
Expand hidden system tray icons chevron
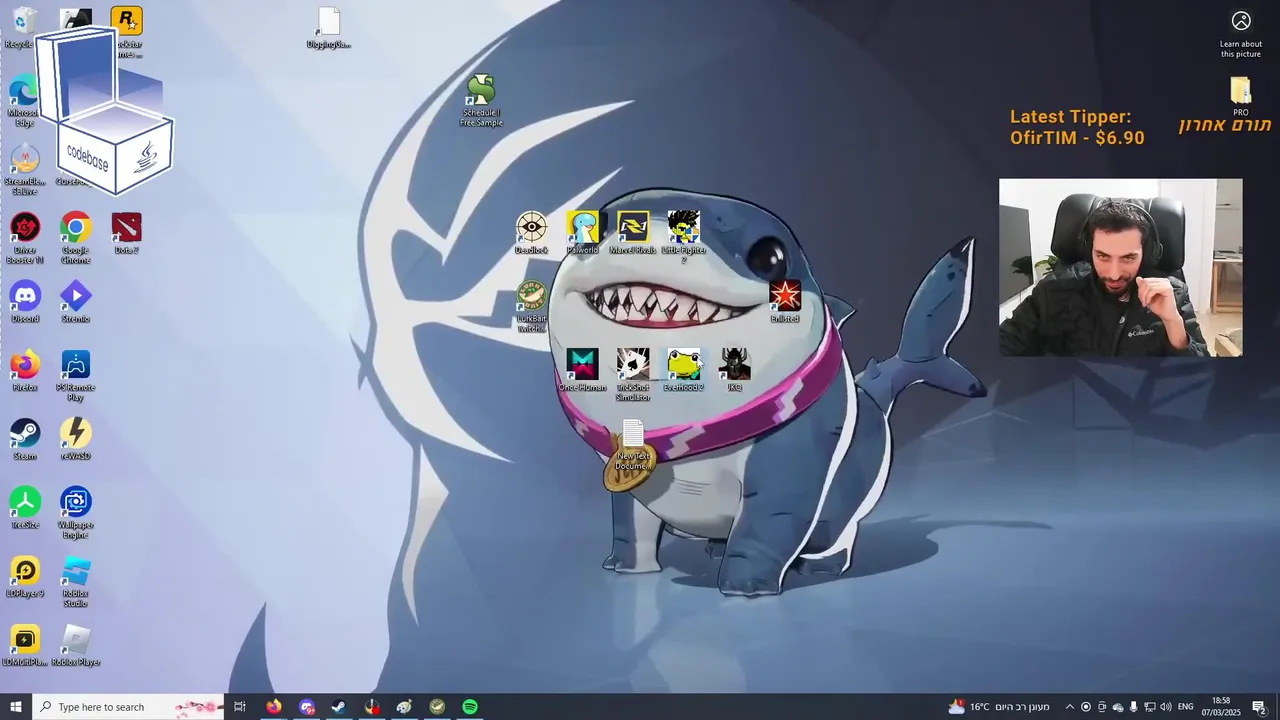click(x=1069, y=707)
